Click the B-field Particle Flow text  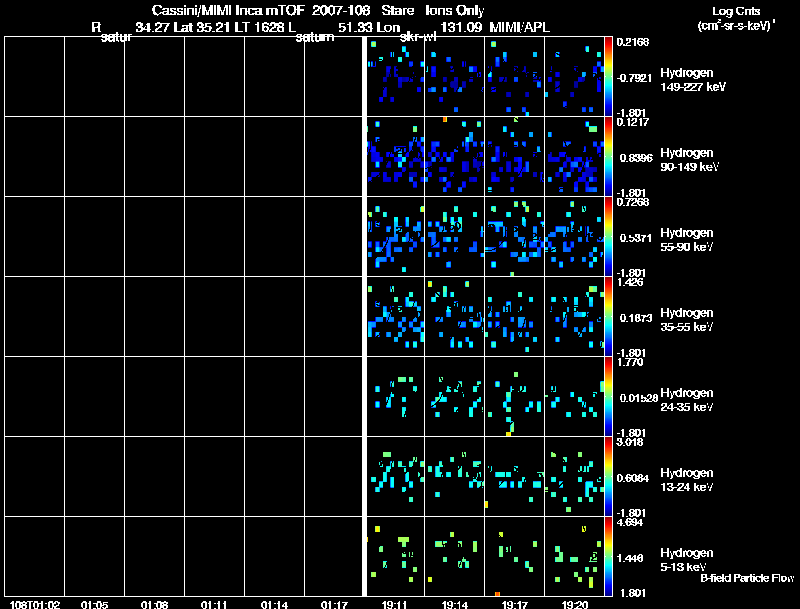point(747,578)
